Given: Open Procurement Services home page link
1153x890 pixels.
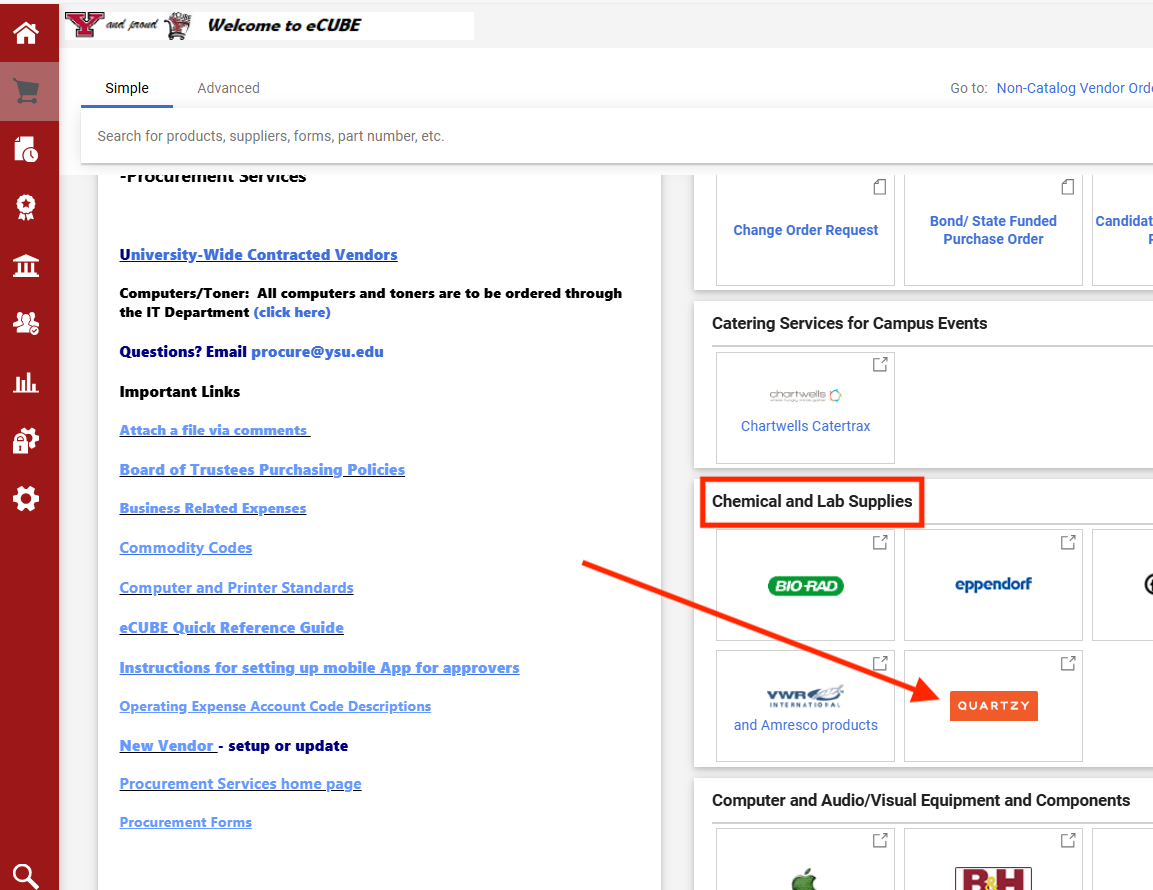Looking at the screenshot, I should click(x=240, y=784).
